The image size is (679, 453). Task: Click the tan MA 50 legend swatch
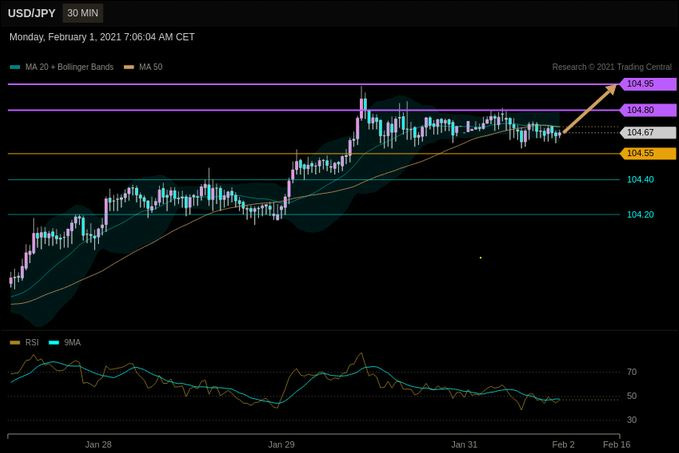[129, 67]
